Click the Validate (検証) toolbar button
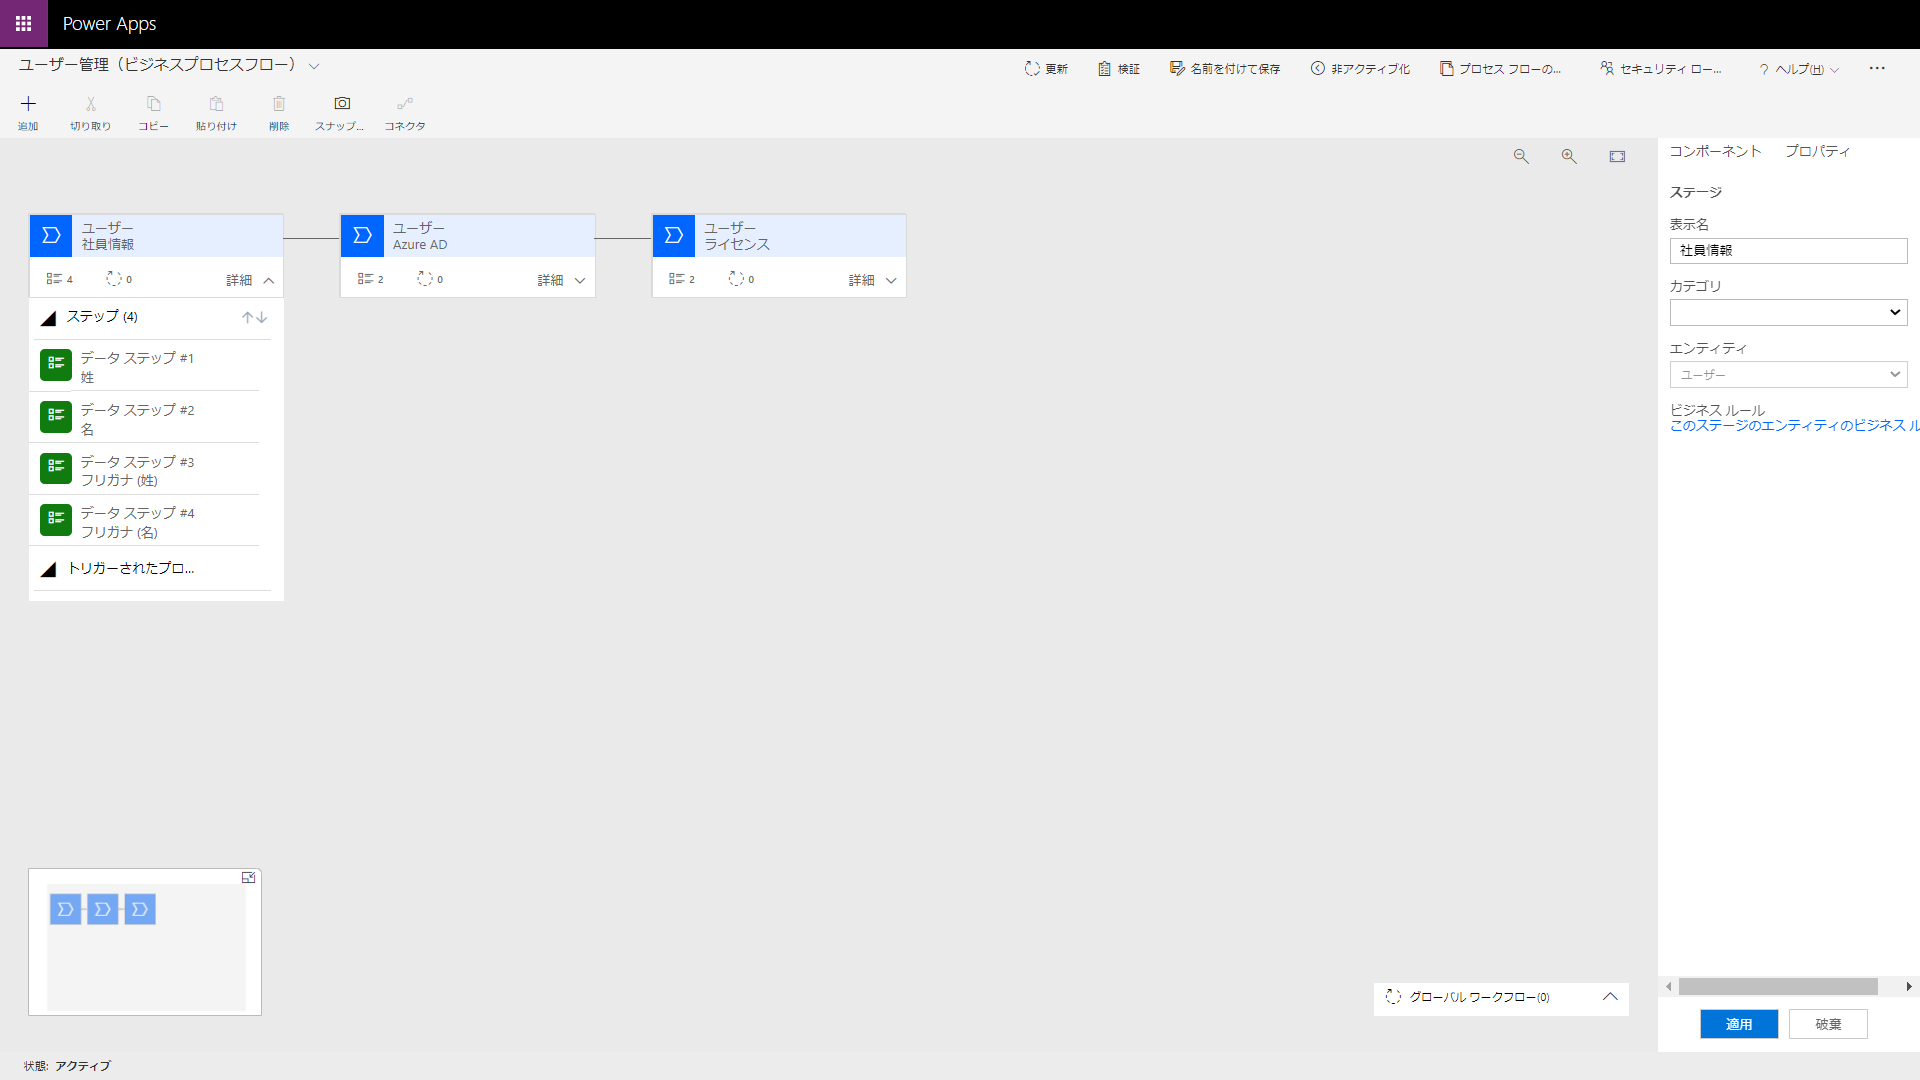The height and width of the screenshot is (1080, 1920). (1119, 69)
